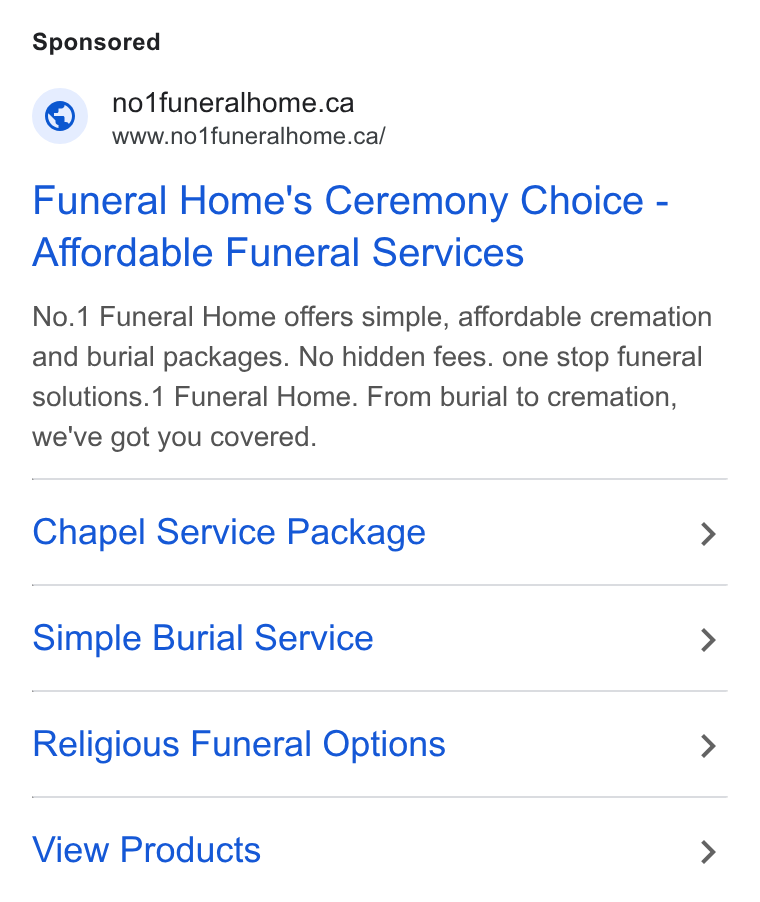Click the 'No hidden fees' description text

point(396,357)
